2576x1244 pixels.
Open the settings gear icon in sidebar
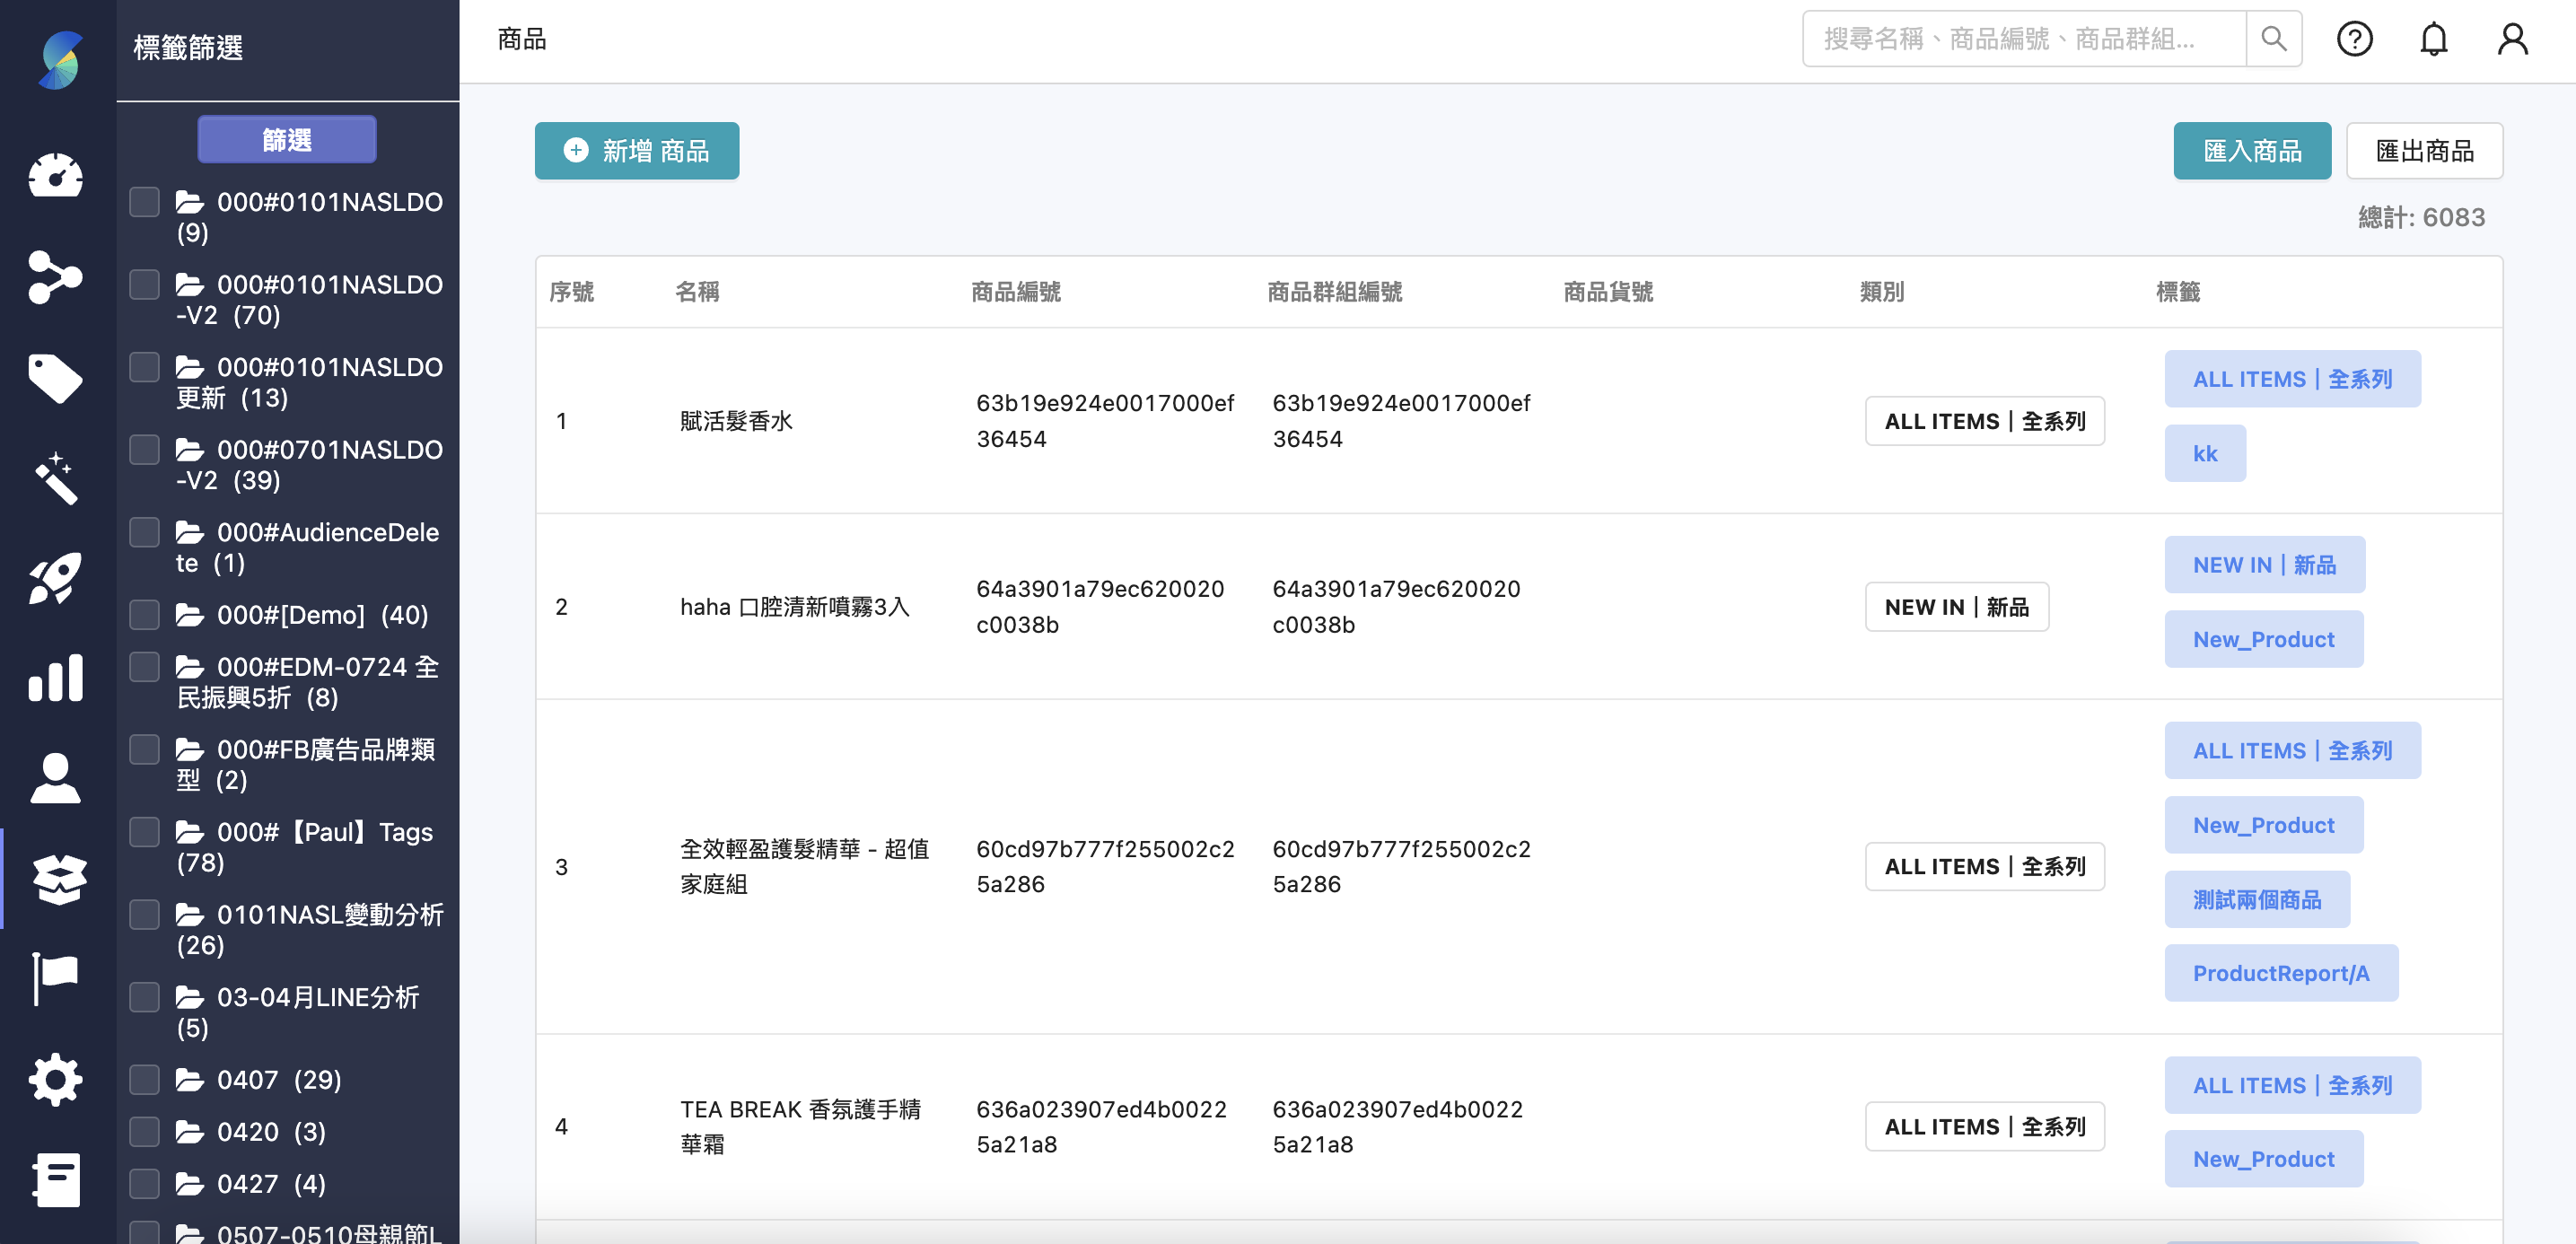[x=55, y=1079]
